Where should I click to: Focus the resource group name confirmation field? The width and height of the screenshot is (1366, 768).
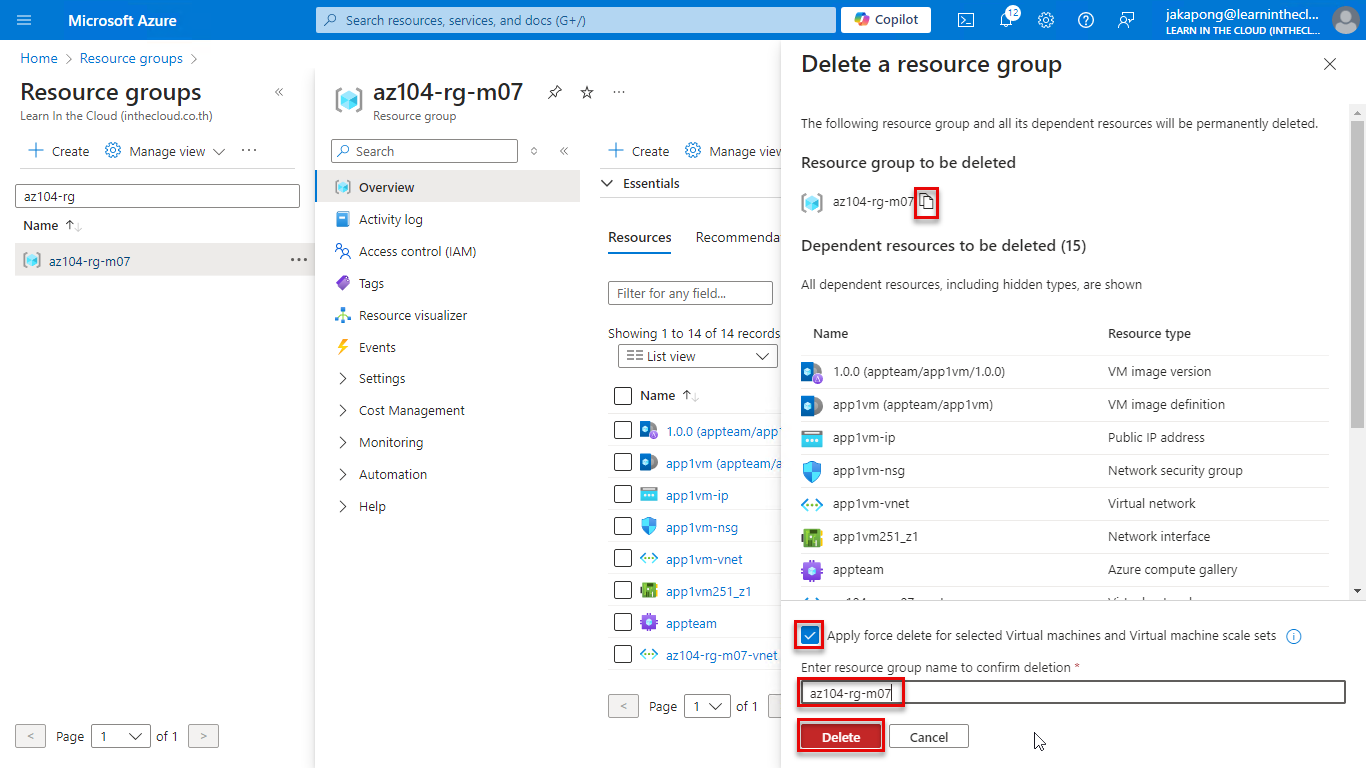[x=1073, y=692]
